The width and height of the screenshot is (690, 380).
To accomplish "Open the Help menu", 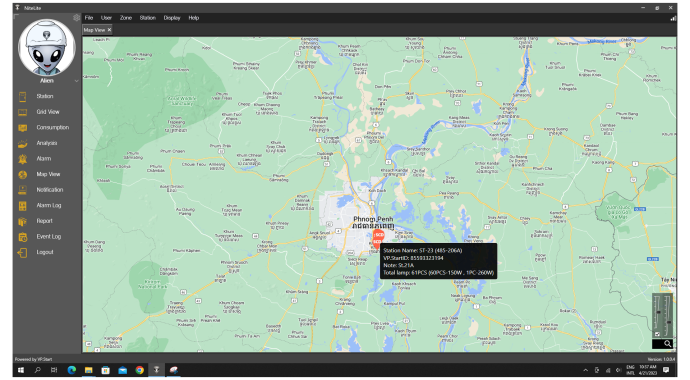I will [194, 18].
